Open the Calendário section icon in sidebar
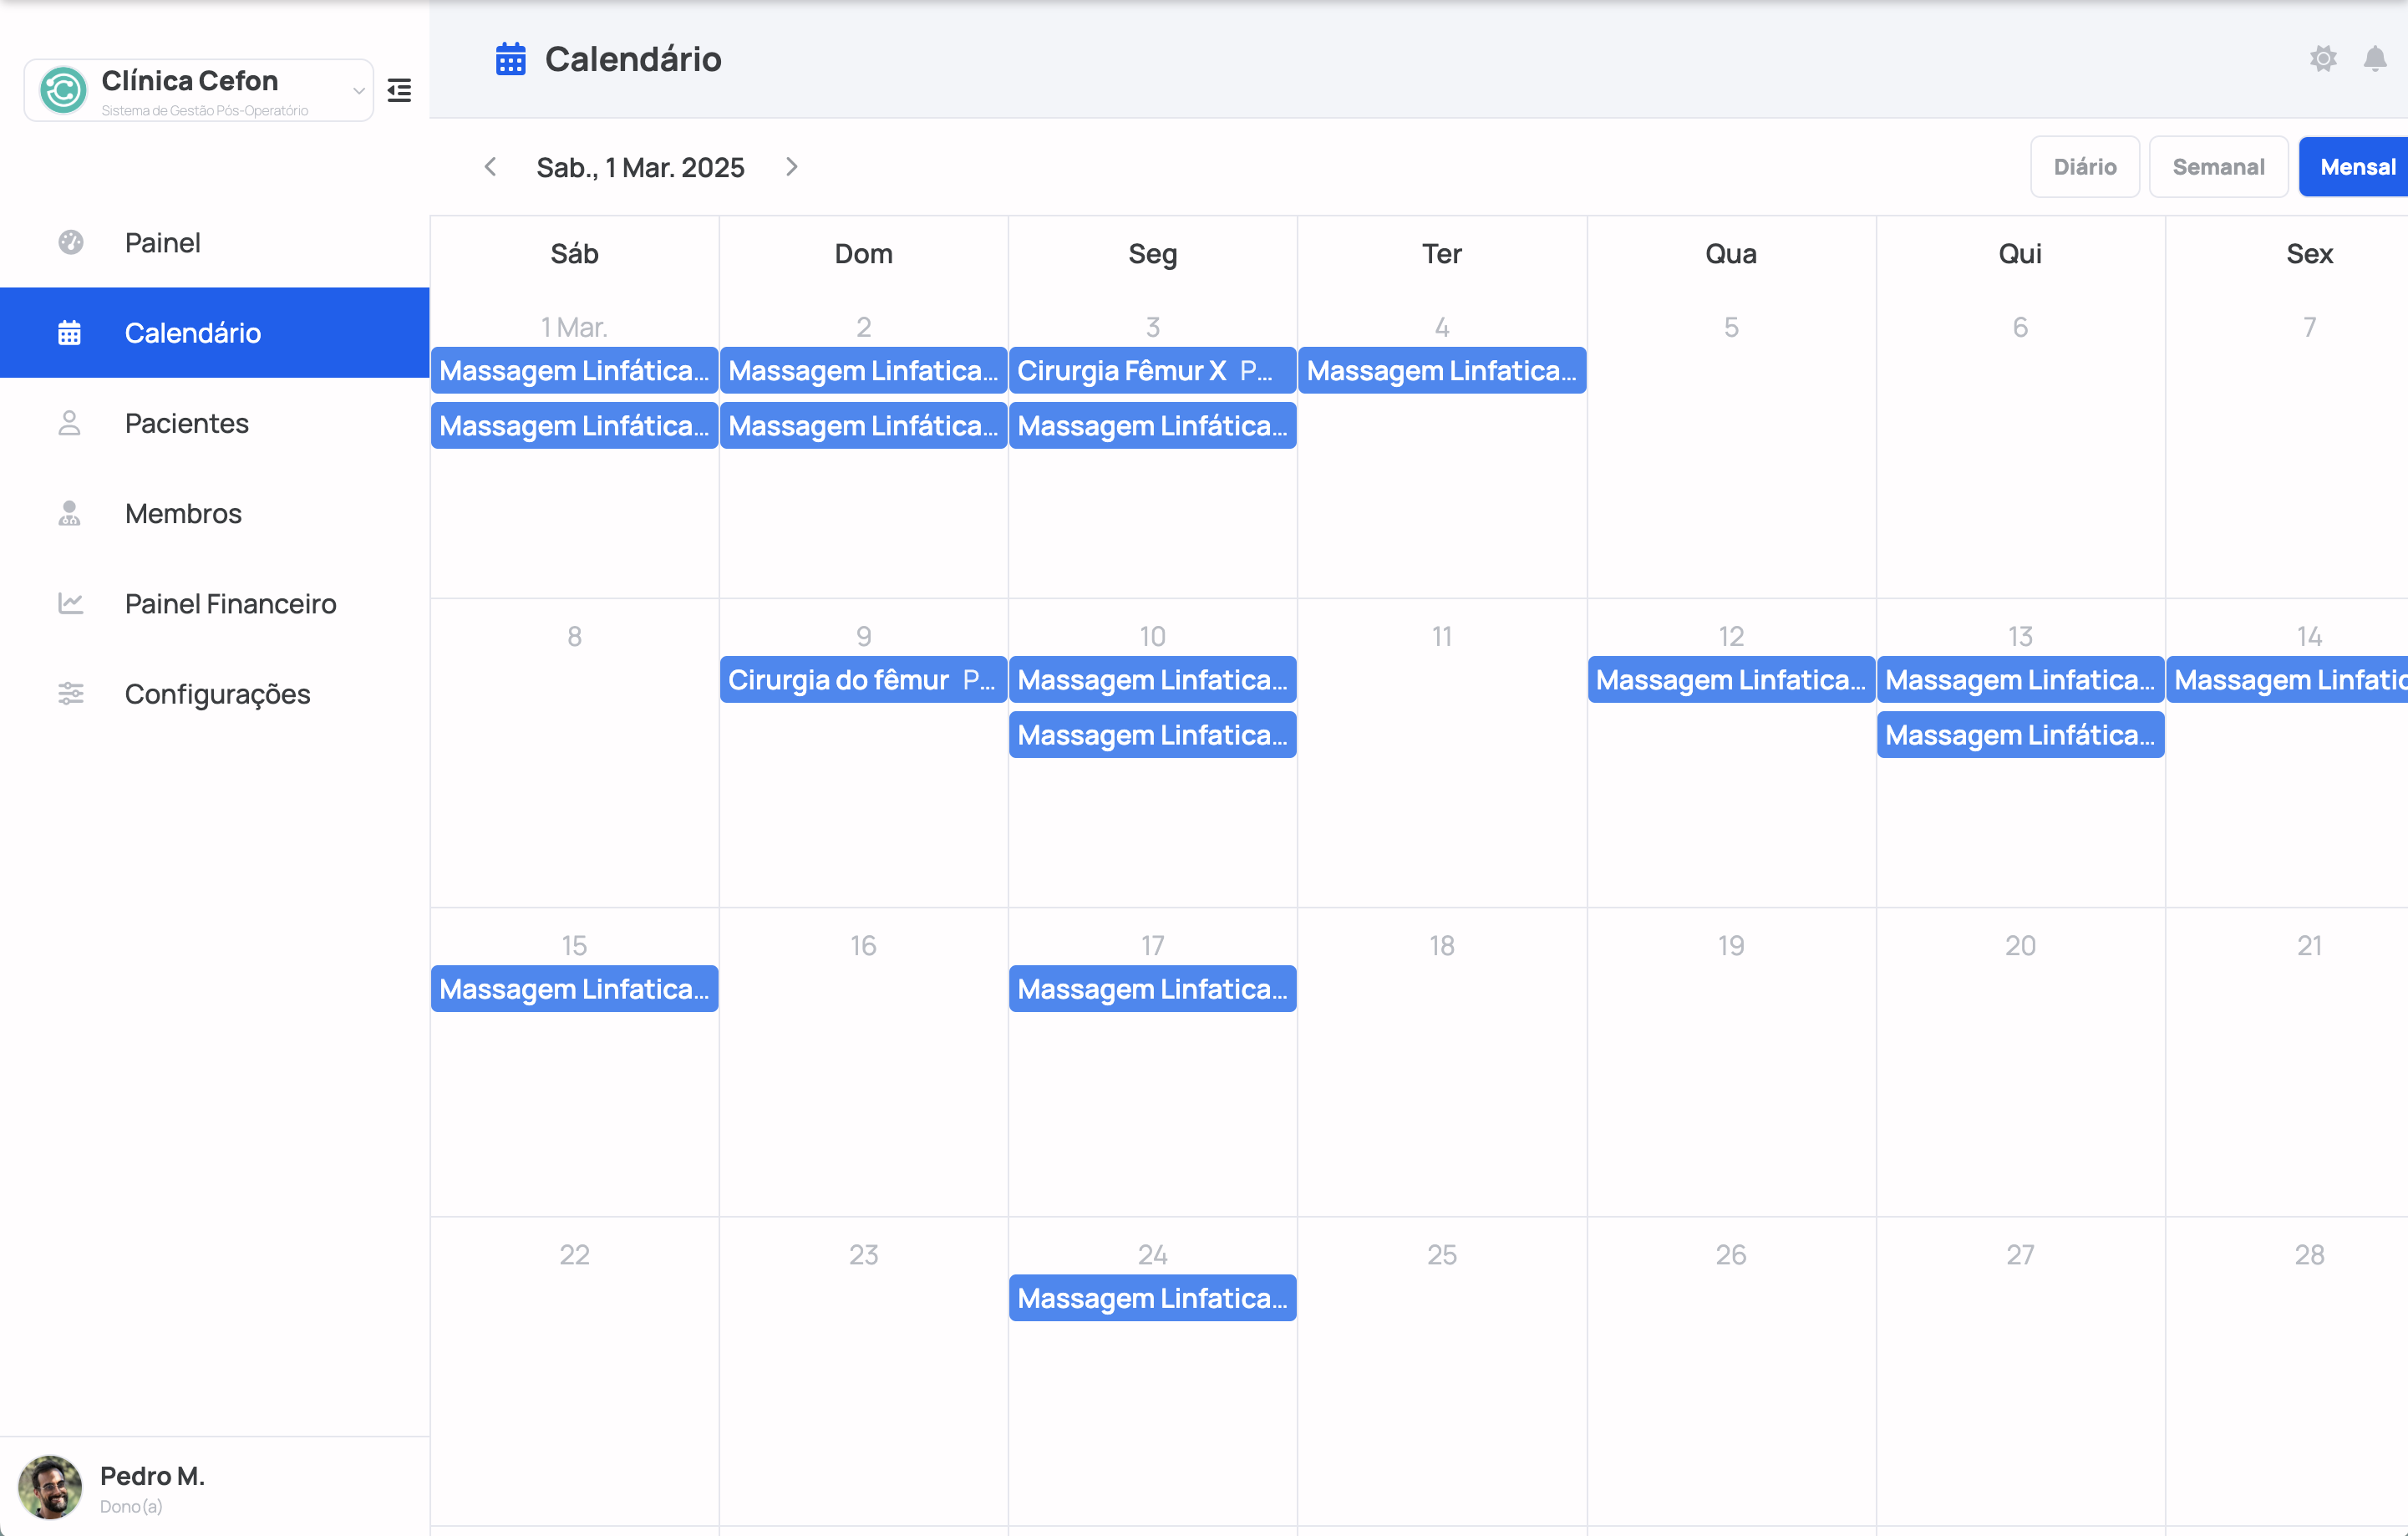This screenshot has height=1536, width=2408. click(69, 332)
